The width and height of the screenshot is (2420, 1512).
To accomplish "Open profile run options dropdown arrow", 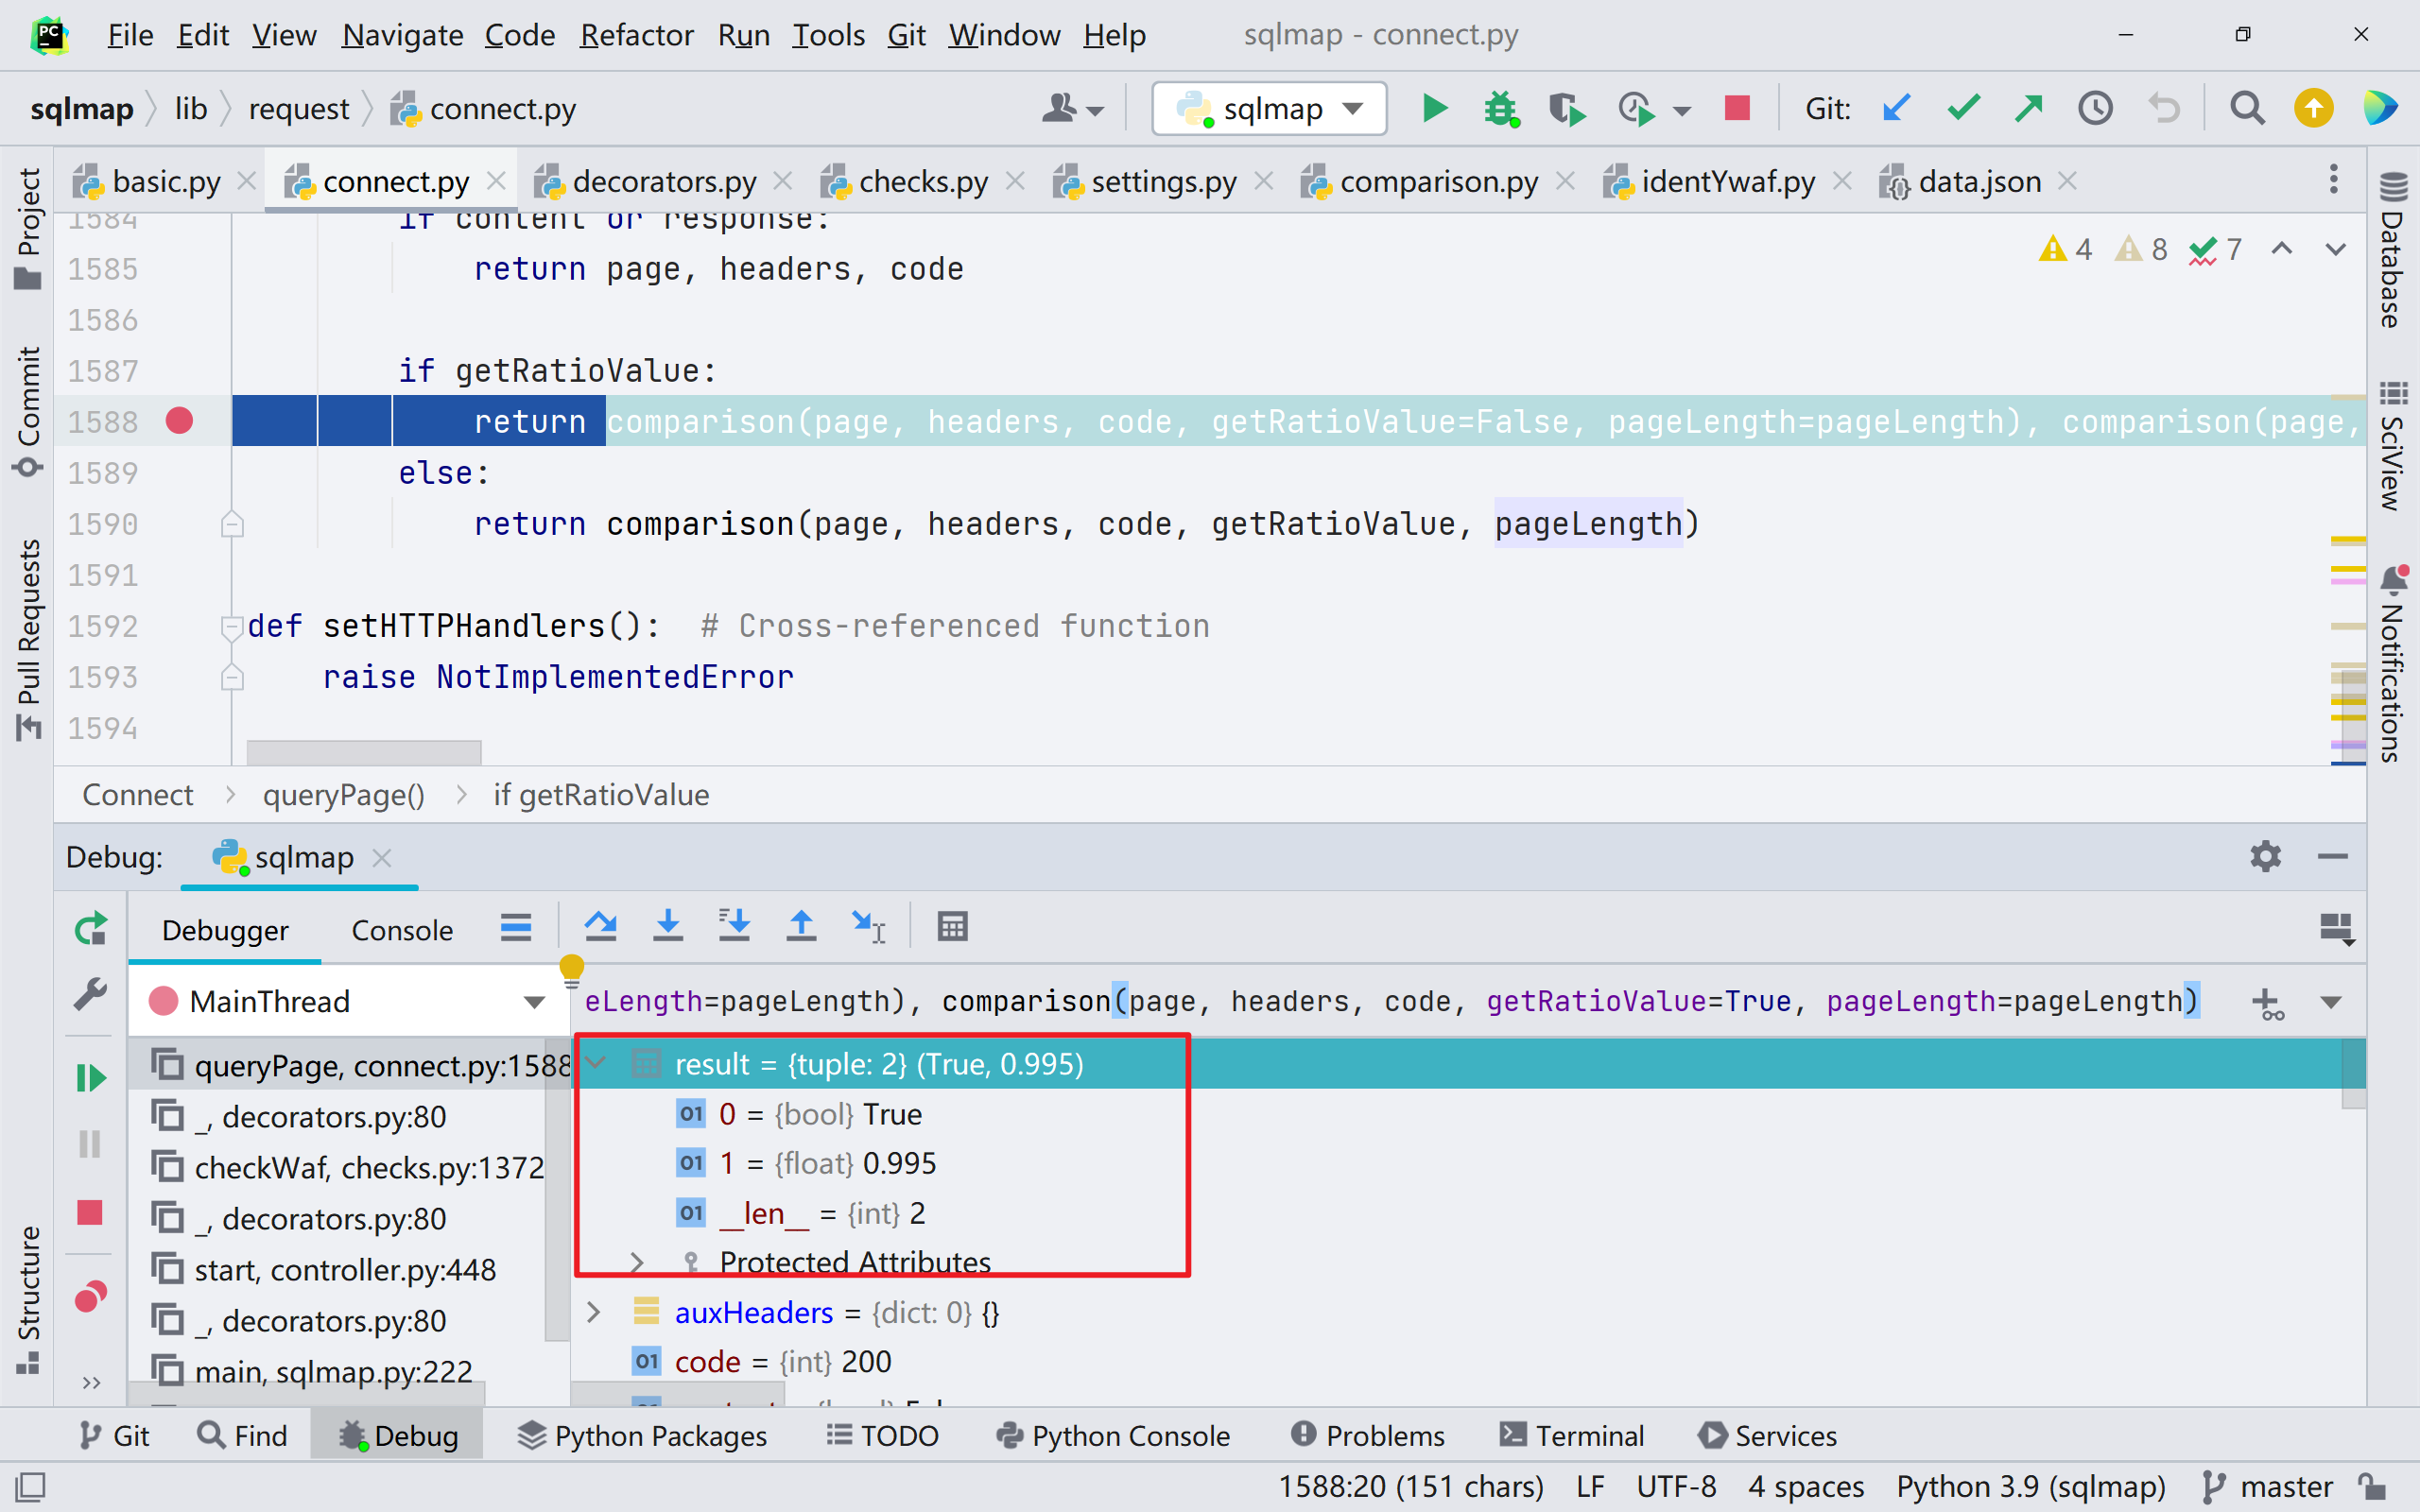I will [1682, 110].
